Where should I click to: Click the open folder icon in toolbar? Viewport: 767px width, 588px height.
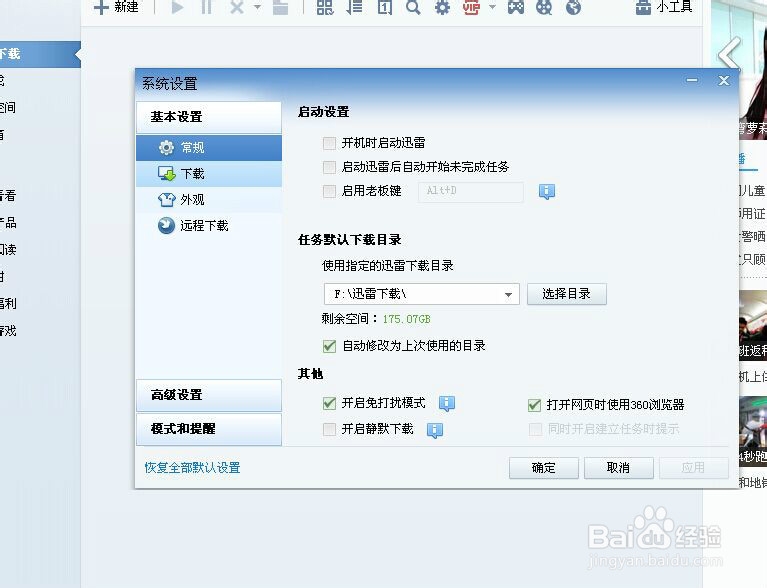point(280,7)
